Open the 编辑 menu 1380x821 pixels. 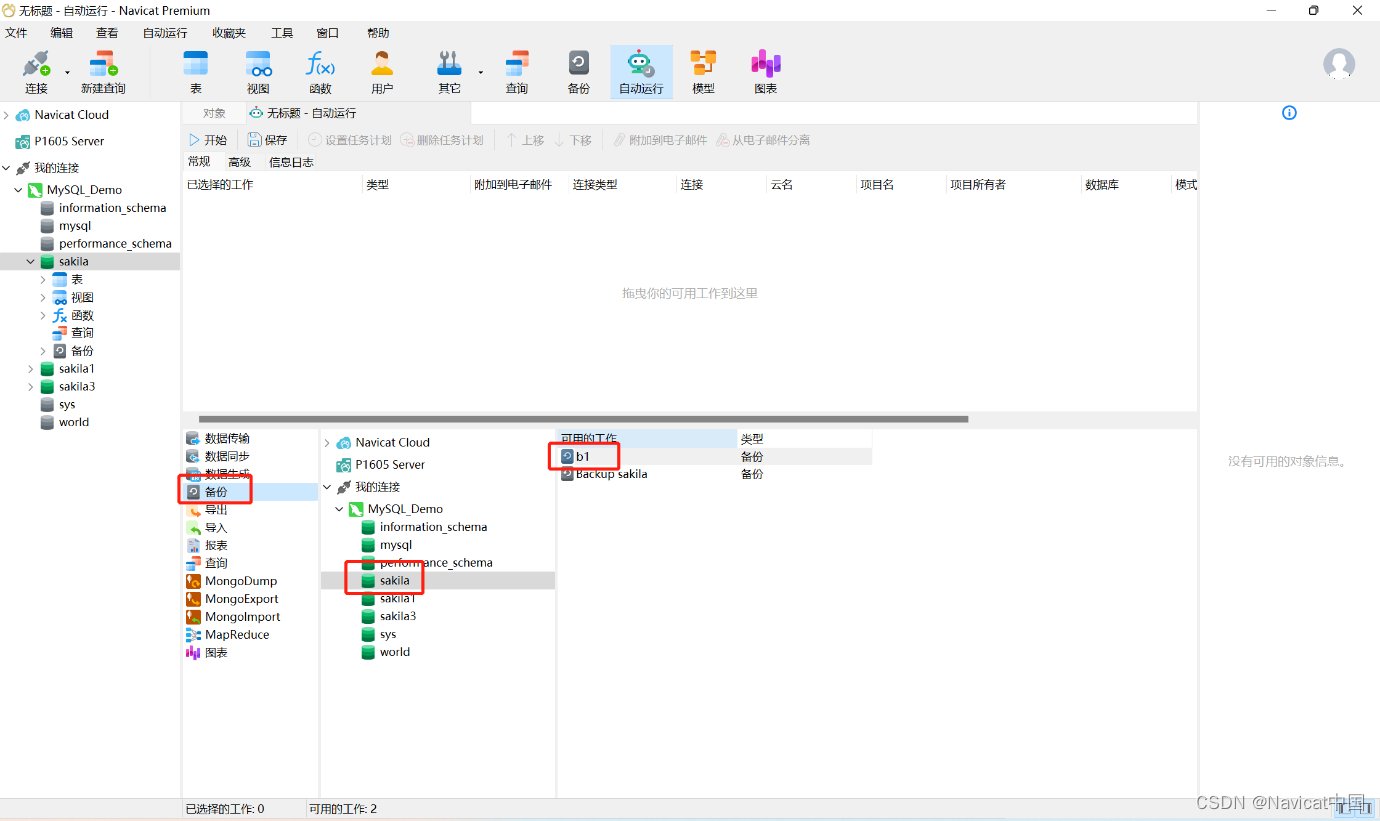click(62, 33)
